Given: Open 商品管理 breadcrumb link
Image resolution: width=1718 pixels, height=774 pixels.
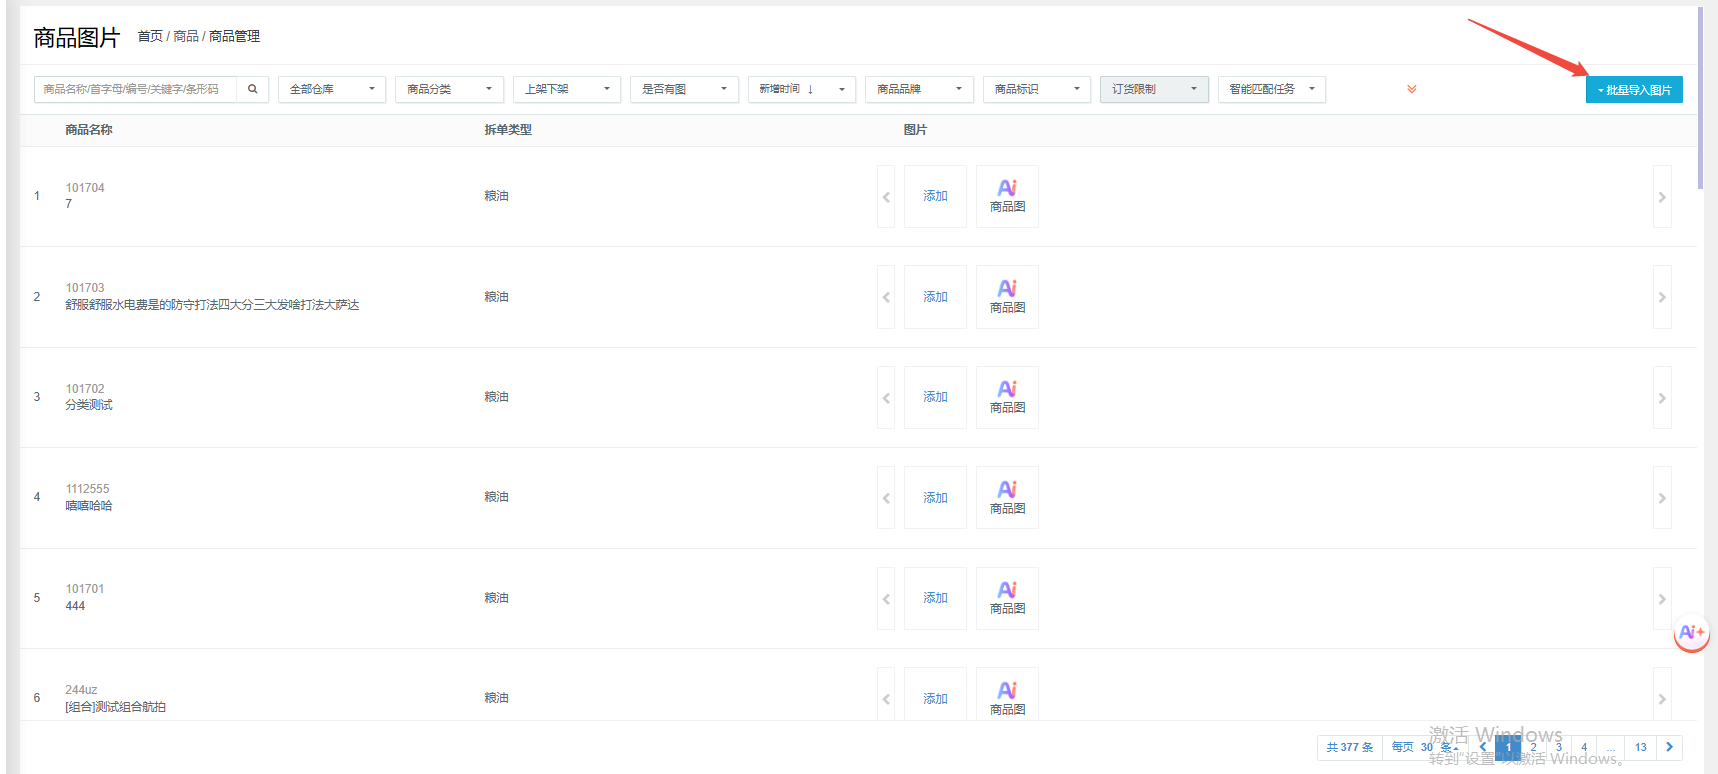Looking at the screenshot, I should pyautogui.click(x=234, y=36).
